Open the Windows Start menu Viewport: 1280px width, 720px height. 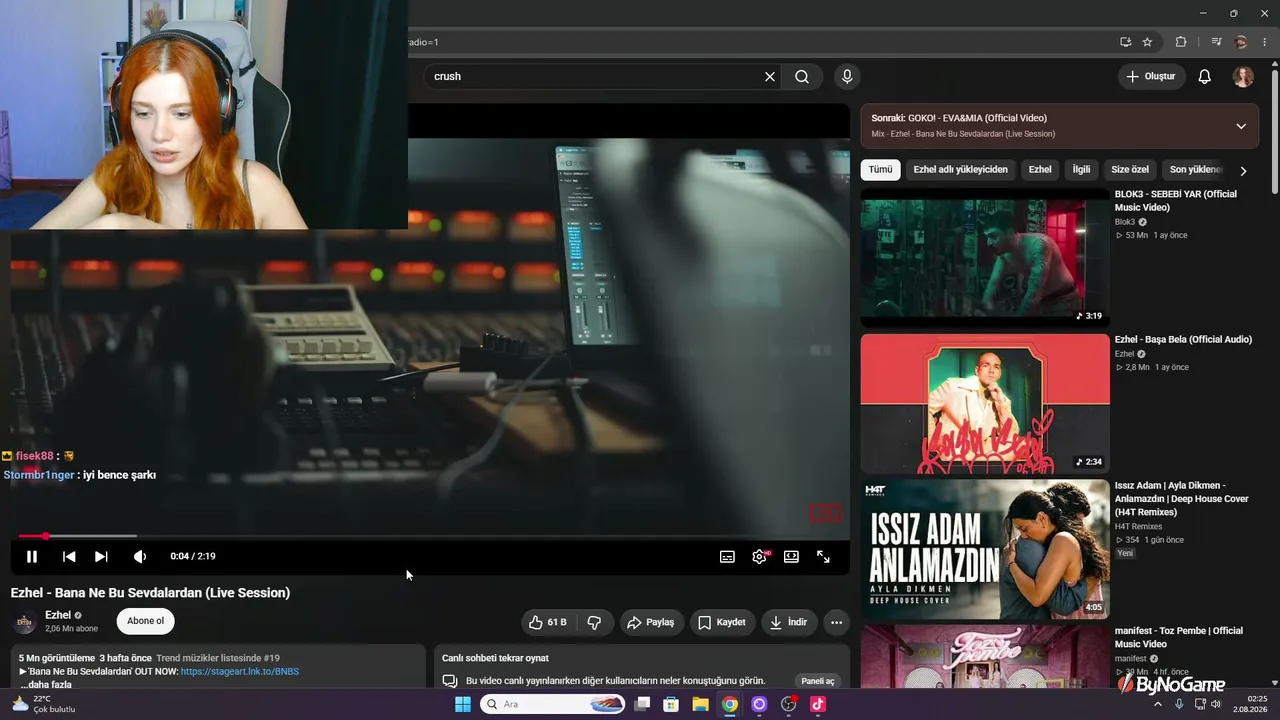[x=463, y=704]
